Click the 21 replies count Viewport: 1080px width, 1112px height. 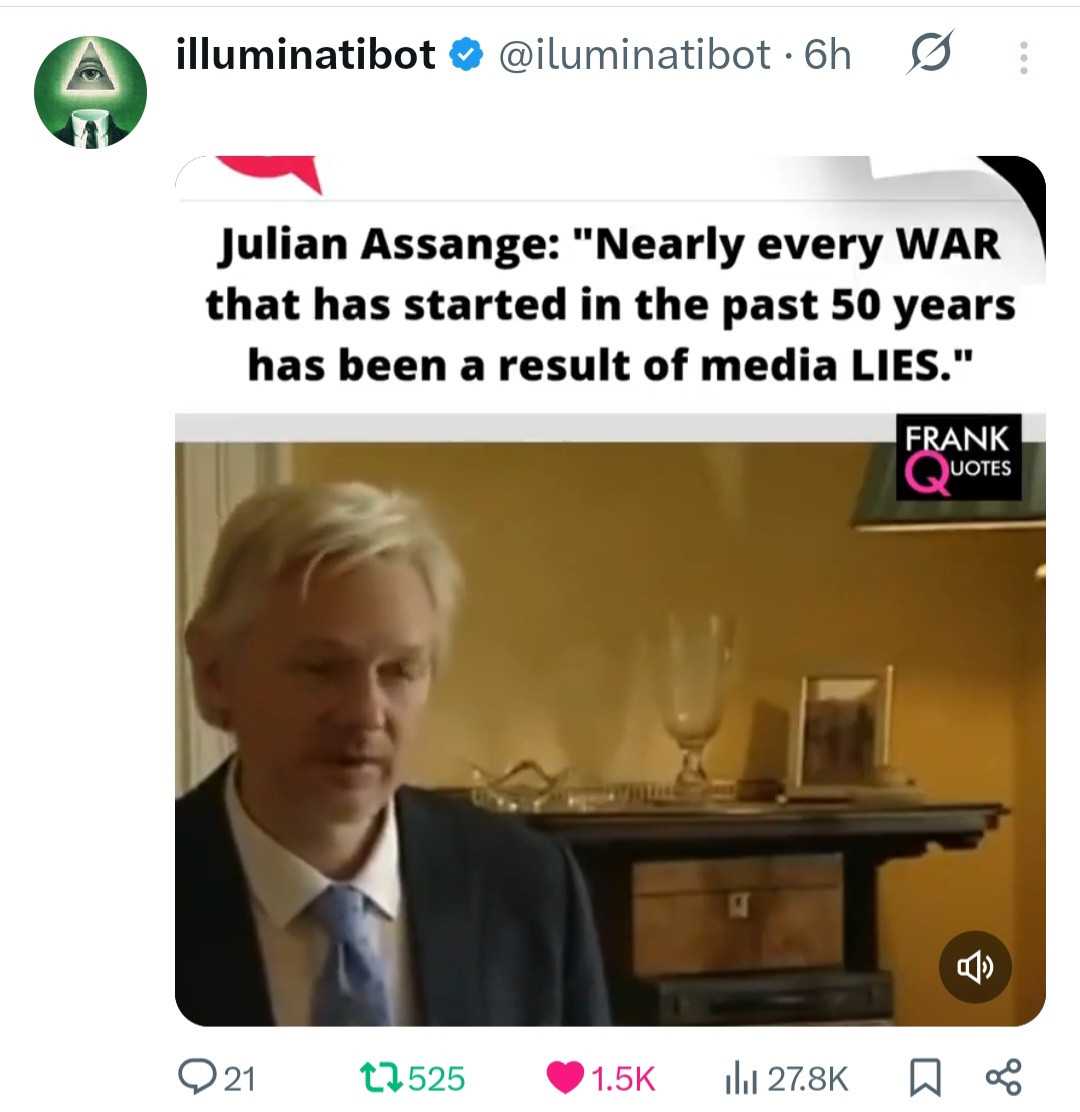click(x=240, y=1079)
